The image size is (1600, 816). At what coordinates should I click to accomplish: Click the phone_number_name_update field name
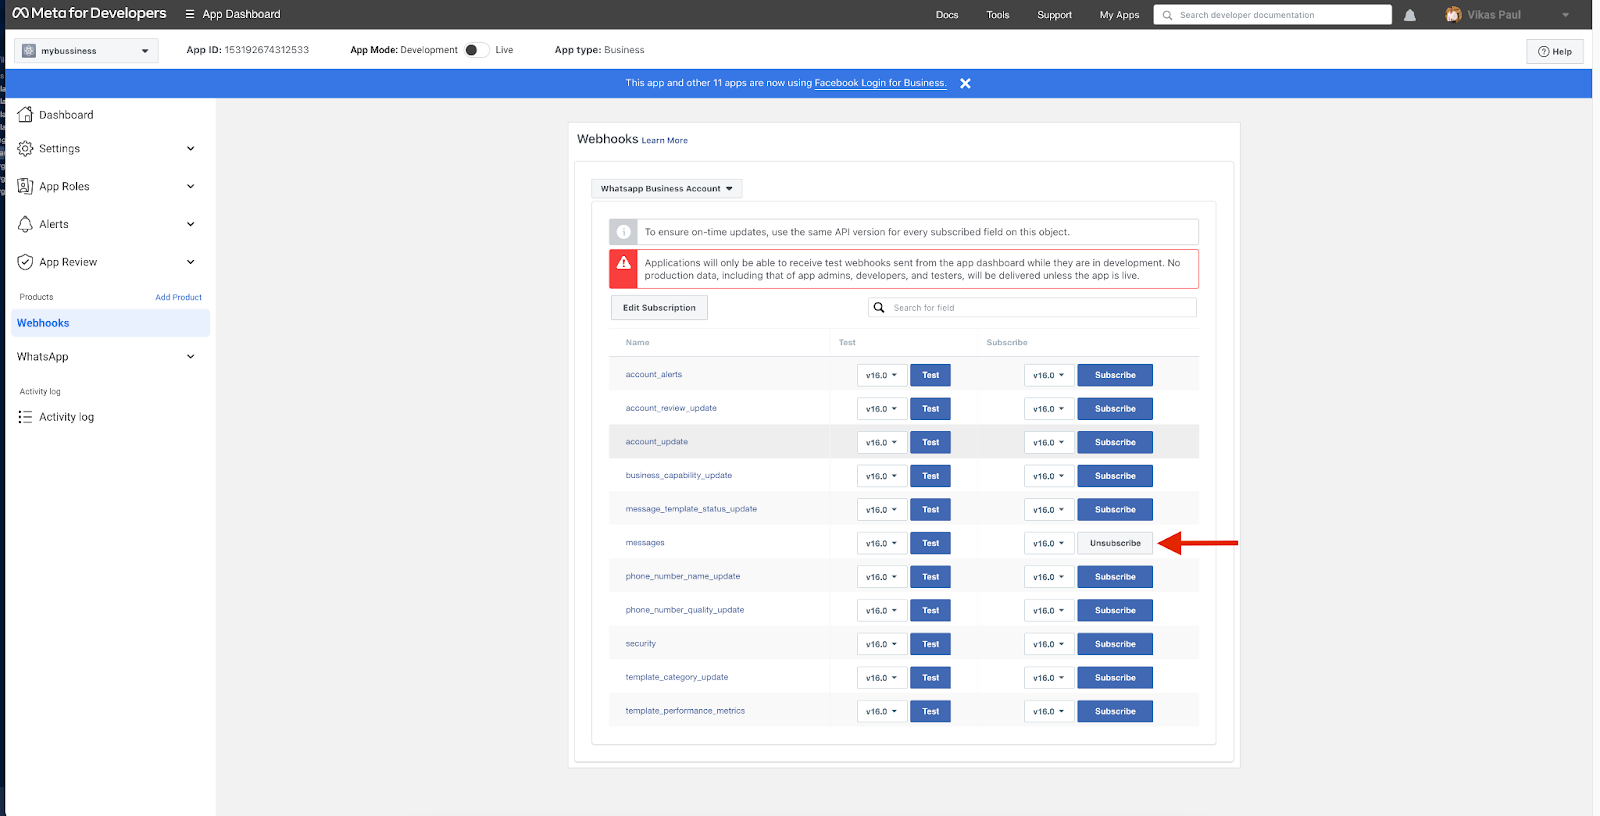tap(683, 577)
